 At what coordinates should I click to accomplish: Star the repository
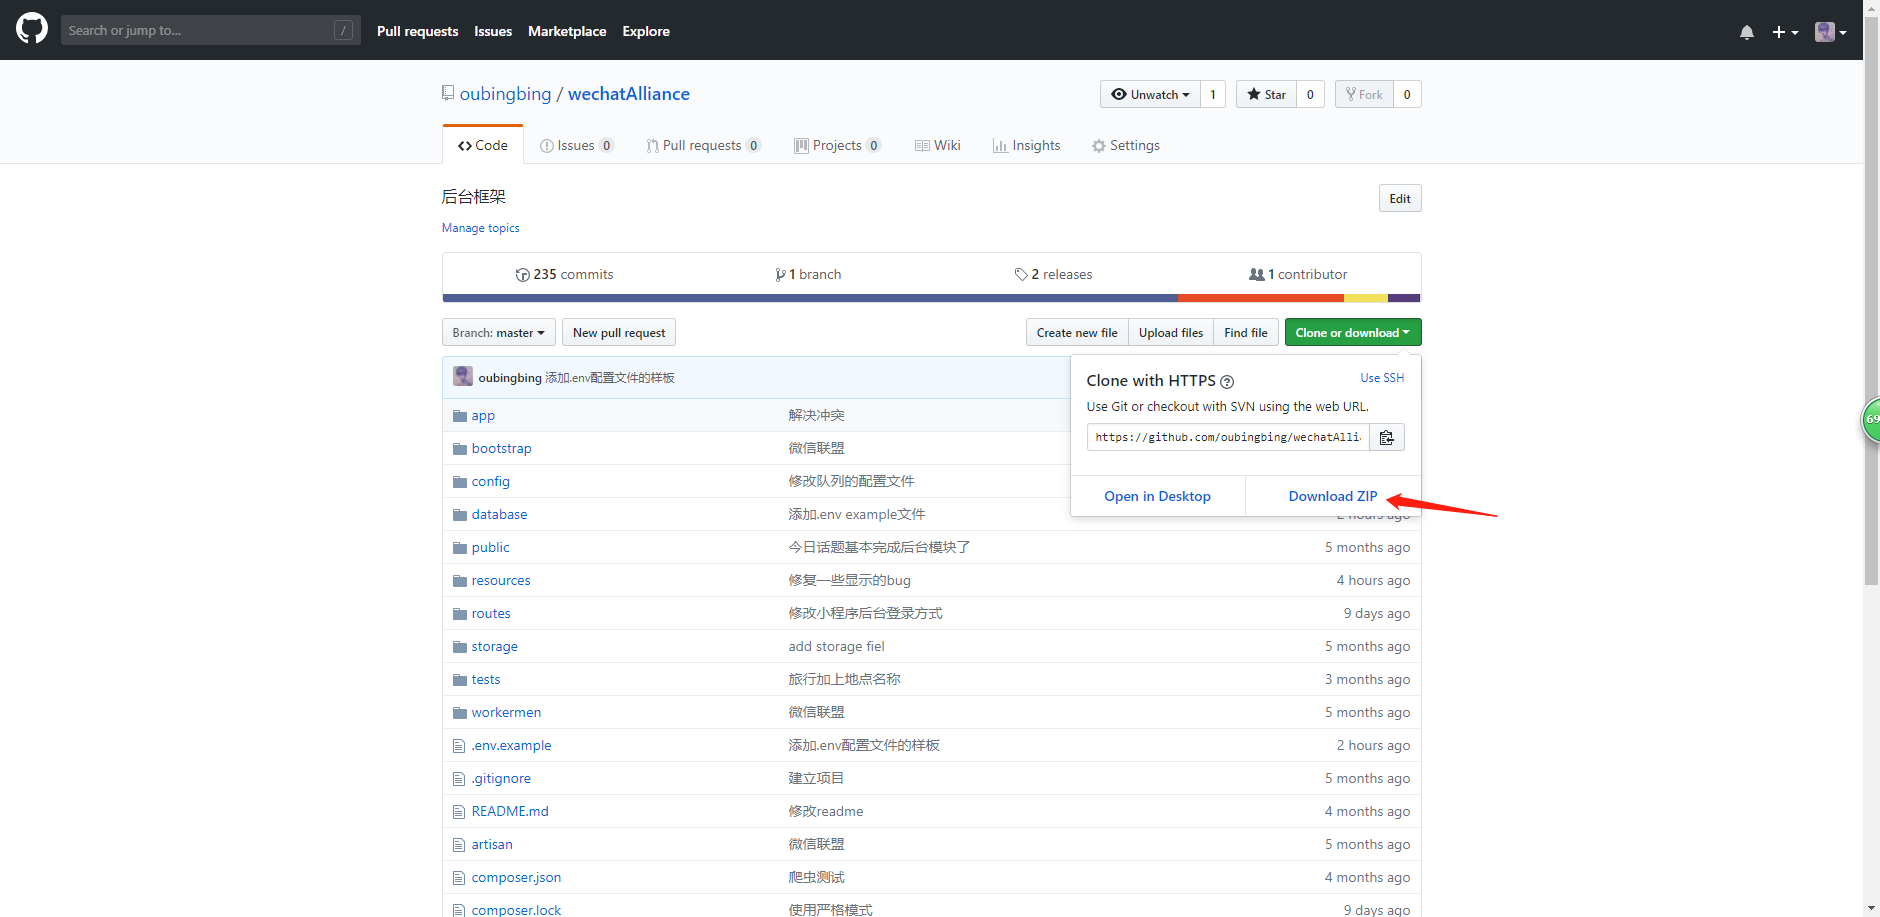coord(1266,94)
